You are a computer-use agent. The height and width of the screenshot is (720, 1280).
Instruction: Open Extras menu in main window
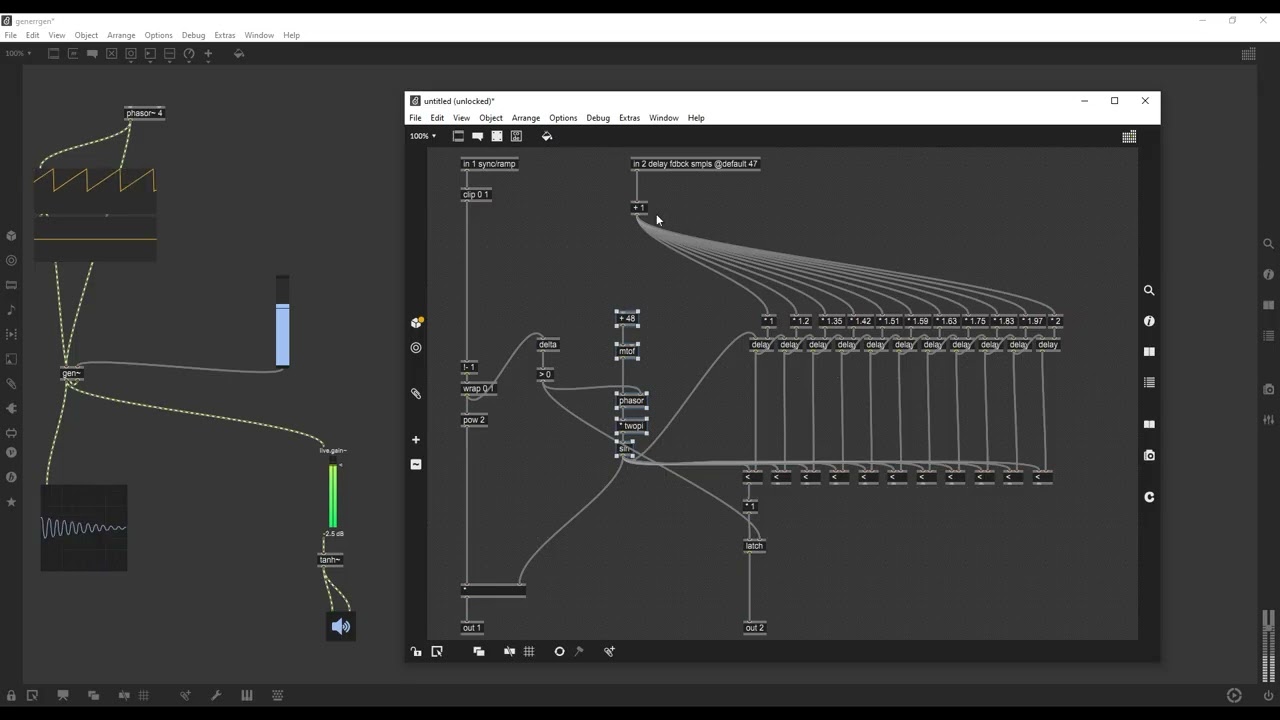[225, 35]
